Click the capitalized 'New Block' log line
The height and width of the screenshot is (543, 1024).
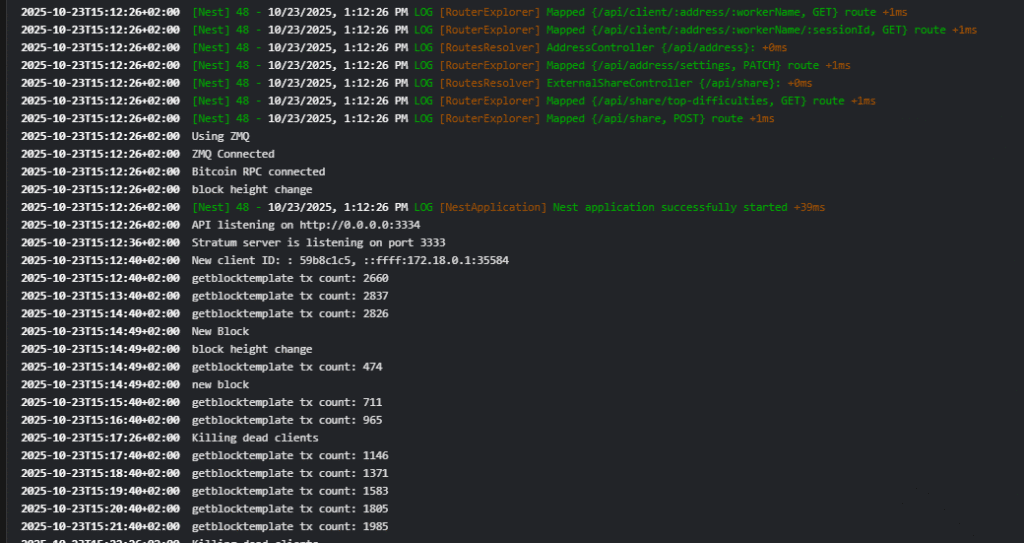coord(221,331)
